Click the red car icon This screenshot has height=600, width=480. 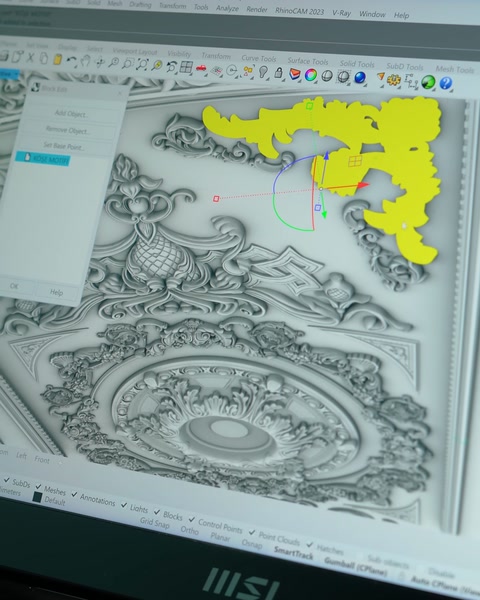201,68
